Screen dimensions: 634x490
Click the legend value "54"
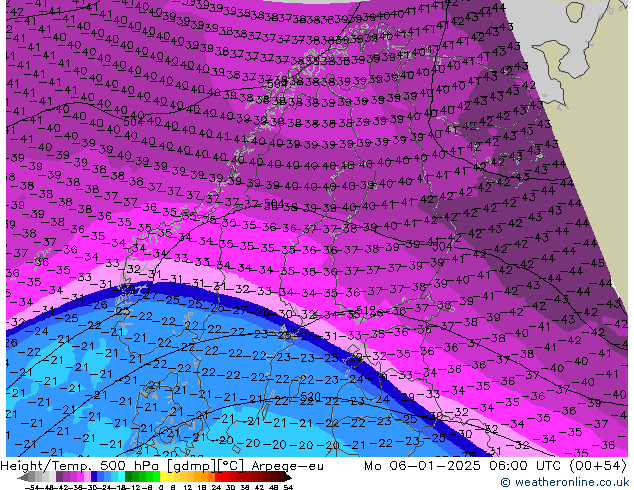pos(288,488)
